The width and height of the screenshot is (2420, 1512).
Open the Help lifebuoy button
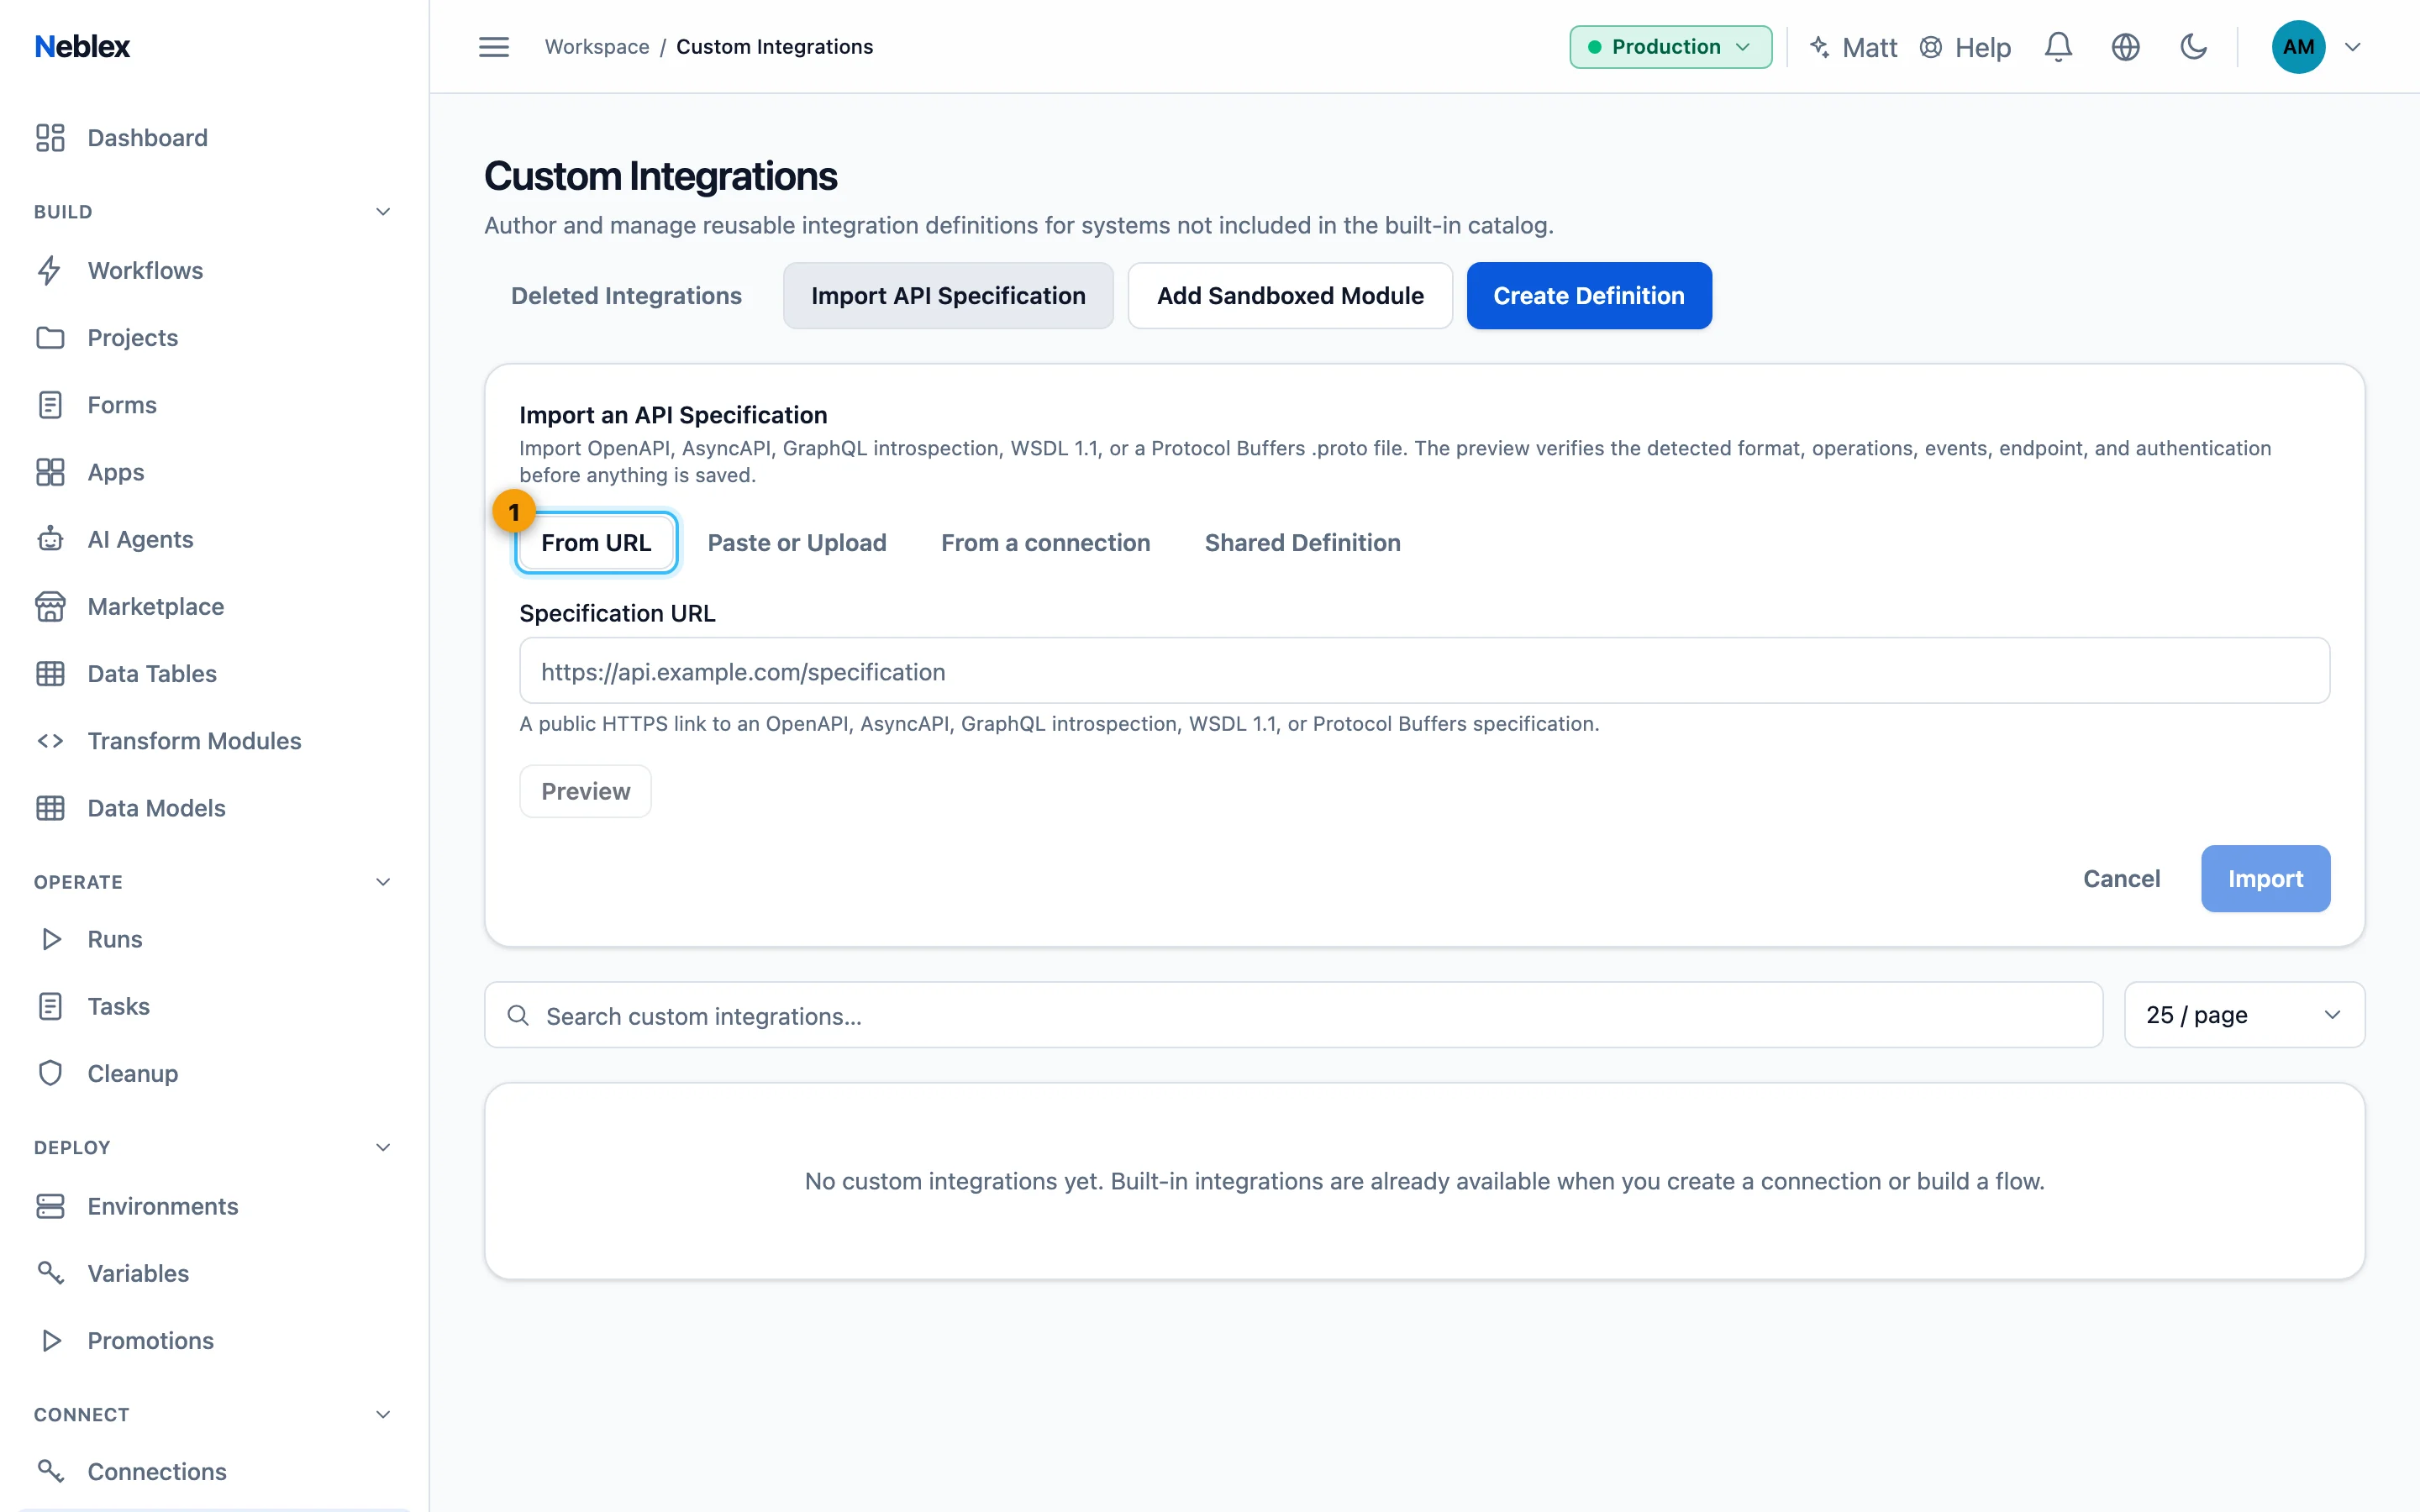1965,47
